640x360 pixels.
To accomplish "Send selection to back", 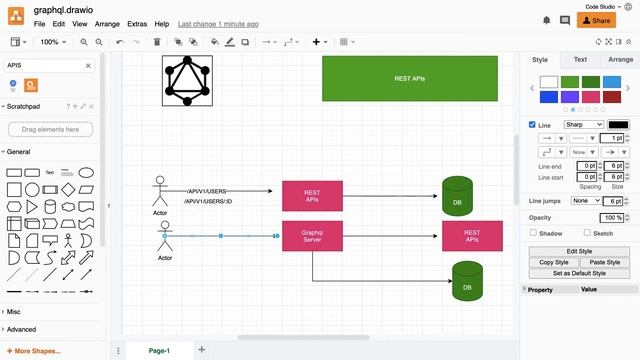I will click(x=193, y=42).
